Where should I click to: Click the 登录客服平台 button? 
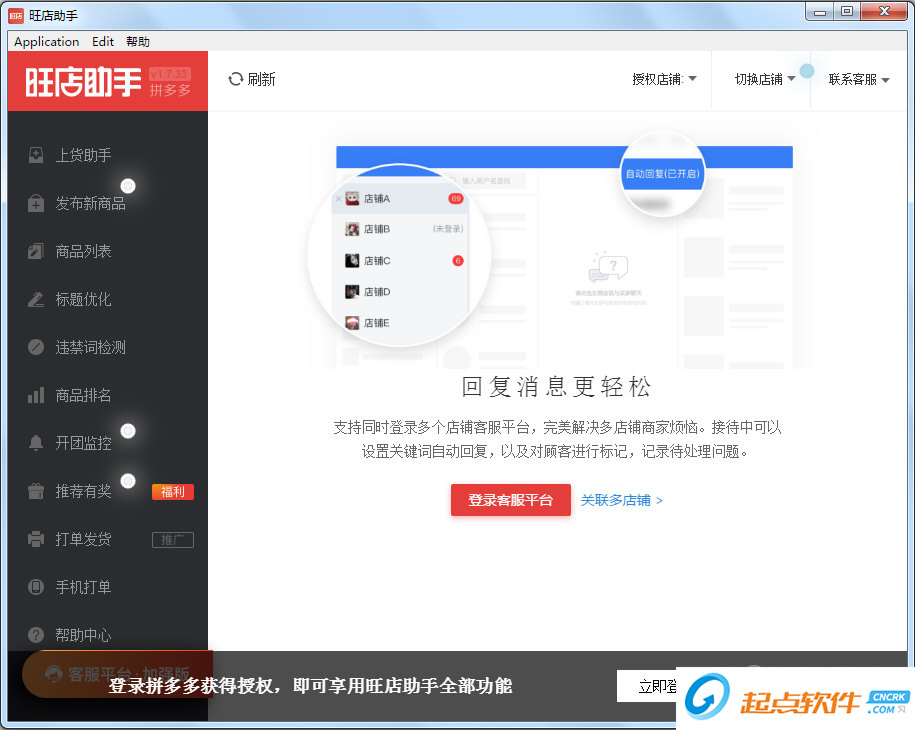(x=510, y=500)
